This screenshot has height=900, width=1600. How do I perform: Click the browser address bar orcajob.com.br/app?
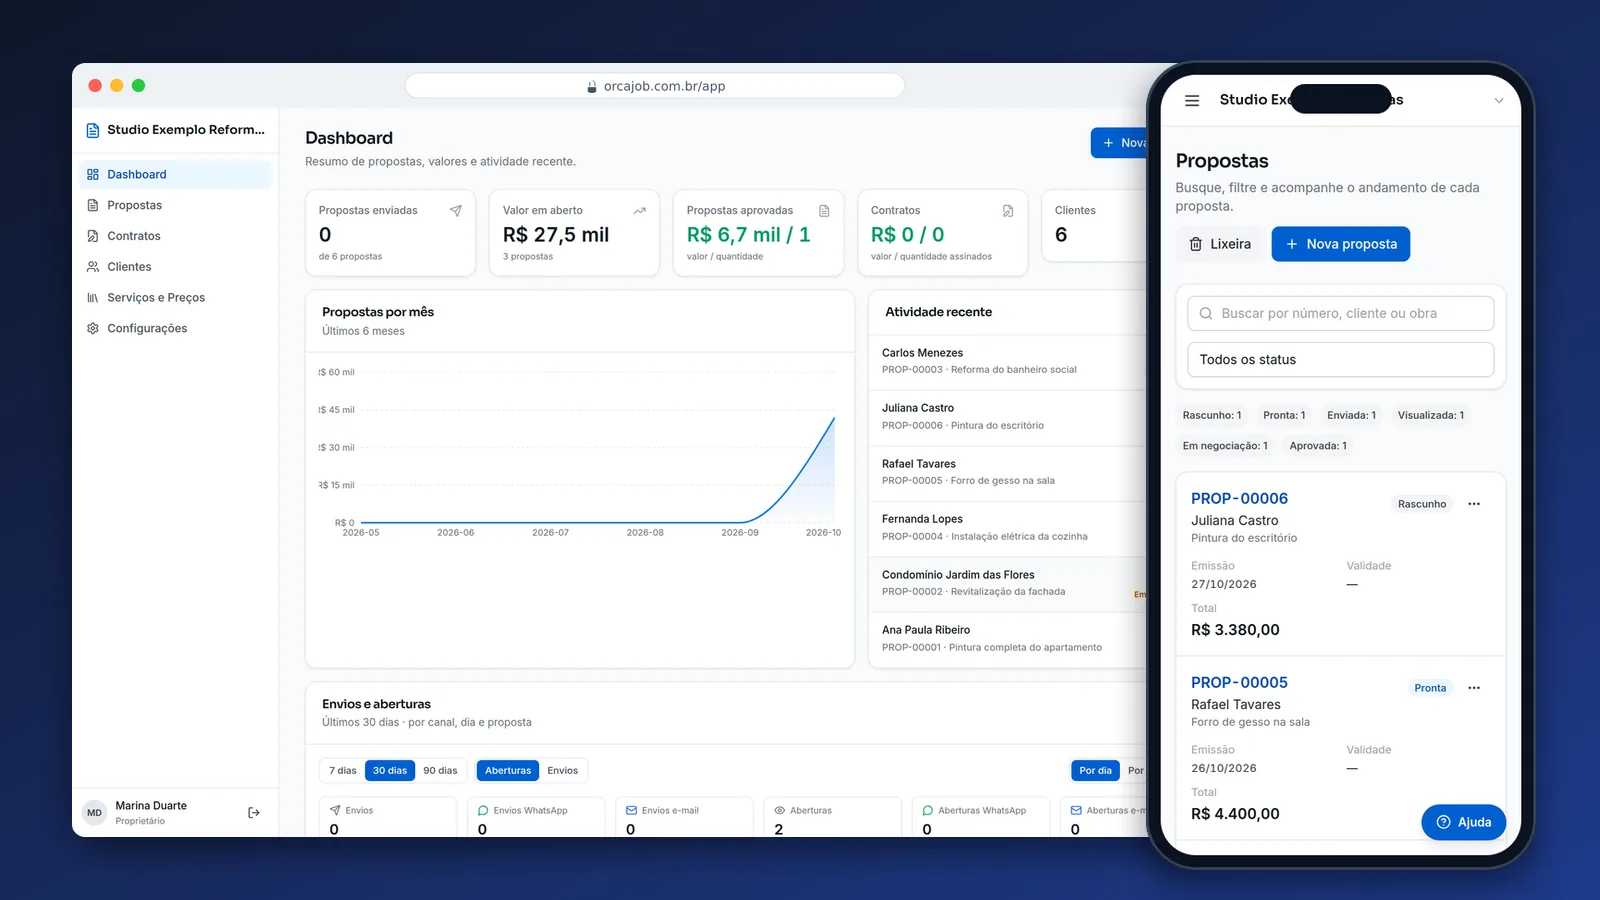(x=655, y=86)
